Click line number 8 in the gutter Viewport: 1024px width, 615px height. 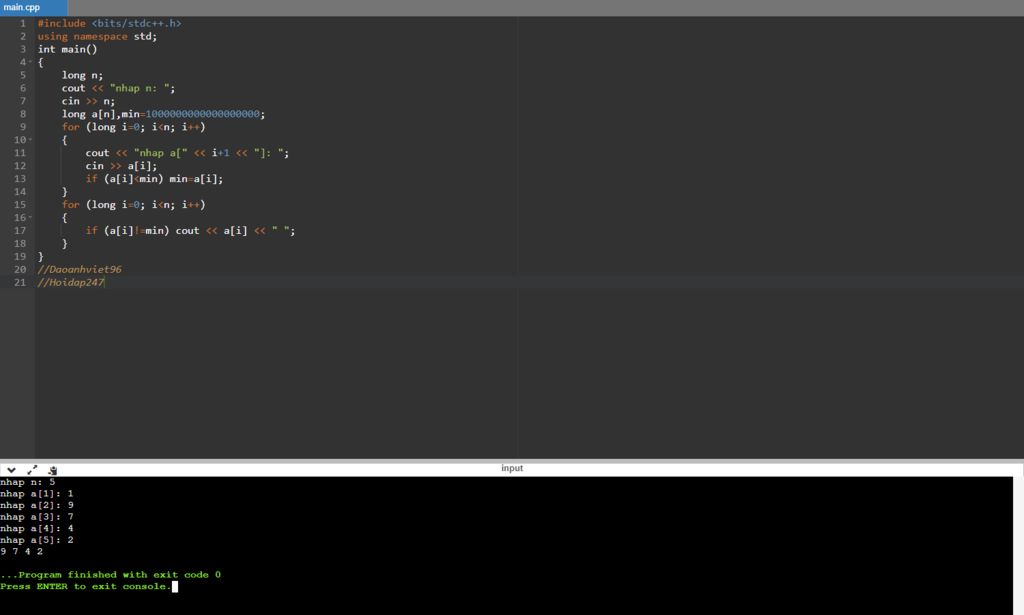point(23,114)
